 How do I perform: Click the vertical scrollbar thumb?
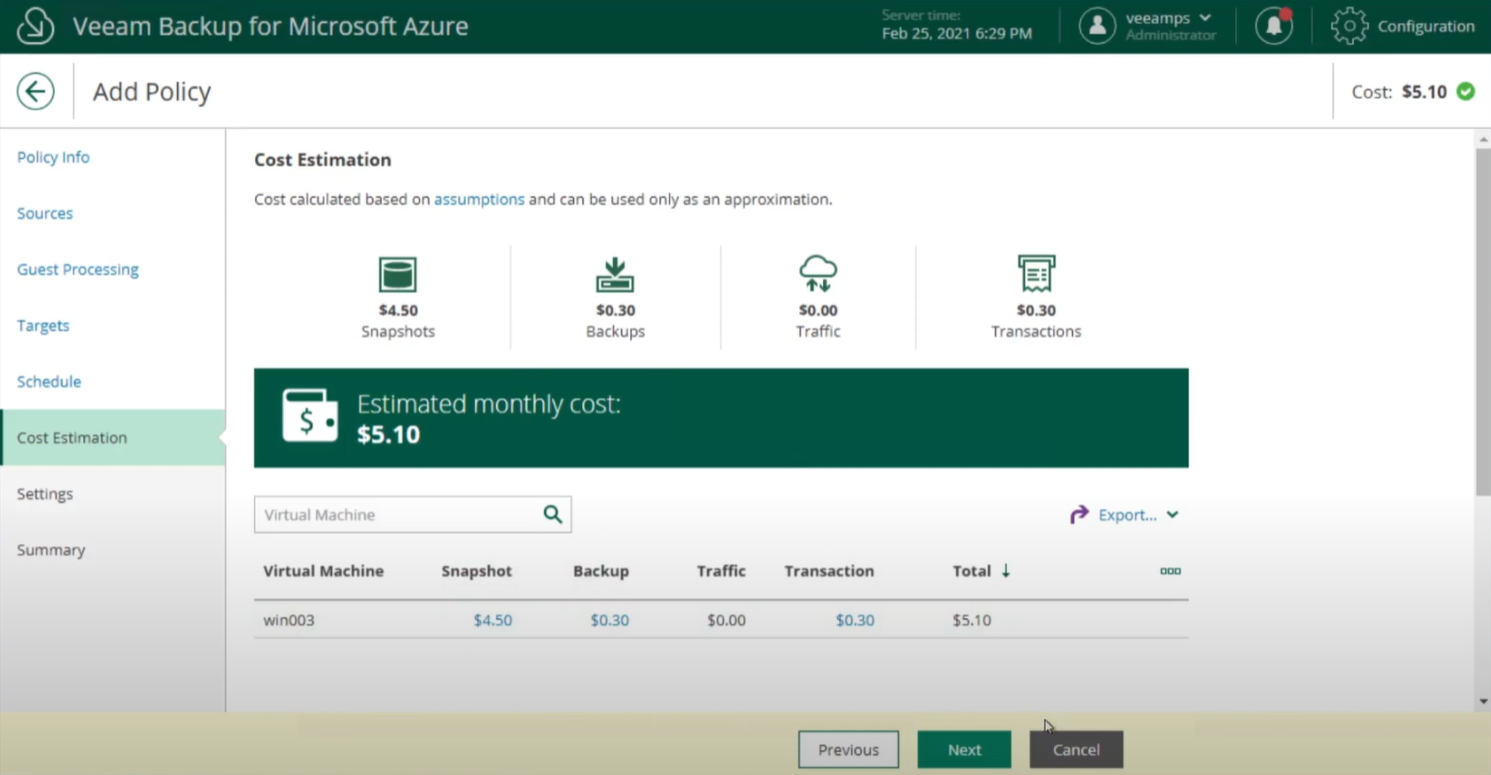[1483, 320]
